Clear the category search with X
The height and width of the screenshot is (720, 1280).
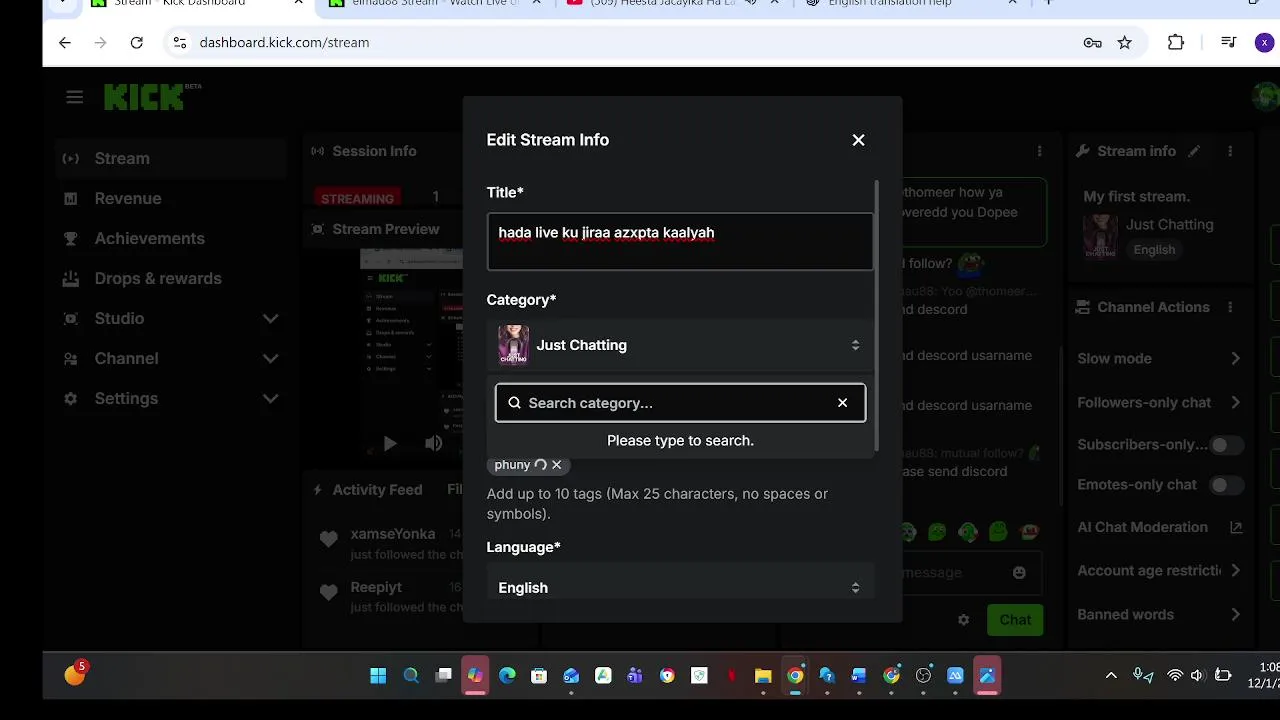pos(842,403)
